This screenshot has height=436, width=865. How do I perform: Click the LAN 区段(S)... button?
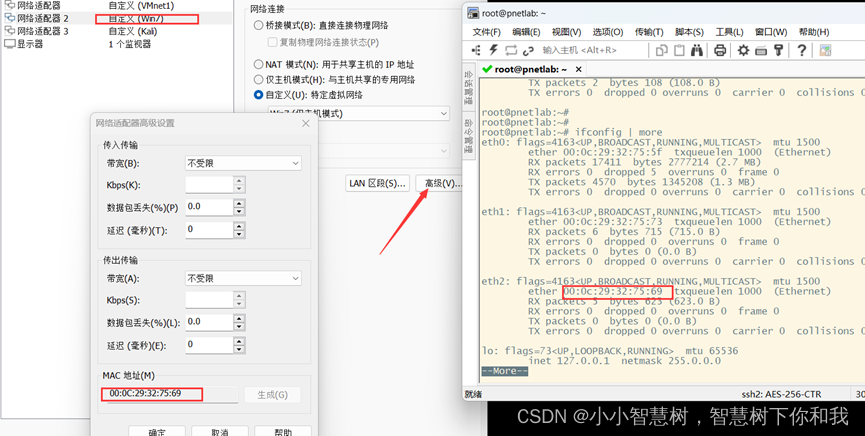pos(378,183)
